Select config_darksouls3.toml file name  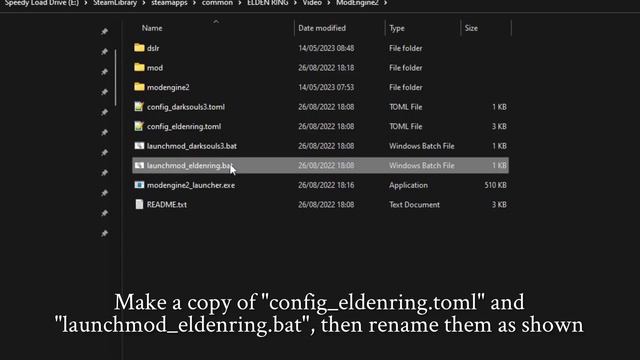pyautogui.click(x=186, y=107)
